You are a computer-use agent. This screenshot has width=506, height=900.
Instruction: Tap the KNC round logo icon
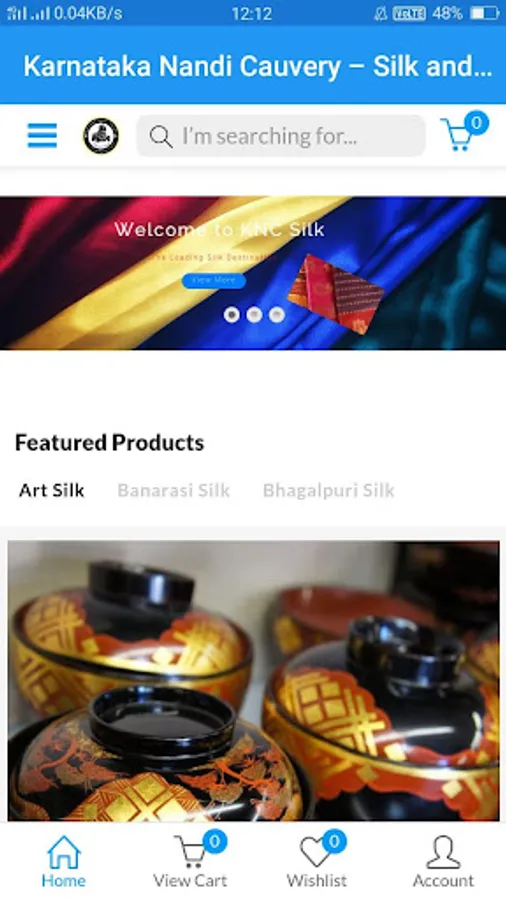tap(101, 136)
